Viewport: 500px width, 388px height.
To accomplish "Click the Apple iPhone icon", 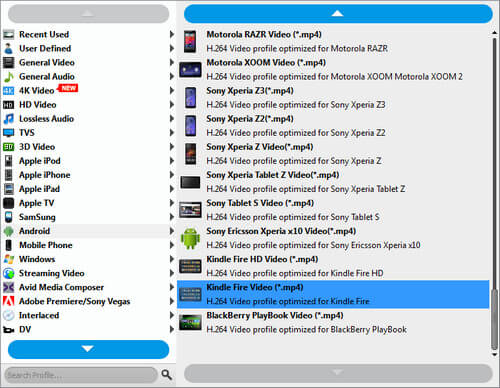I will click(9, 175).
